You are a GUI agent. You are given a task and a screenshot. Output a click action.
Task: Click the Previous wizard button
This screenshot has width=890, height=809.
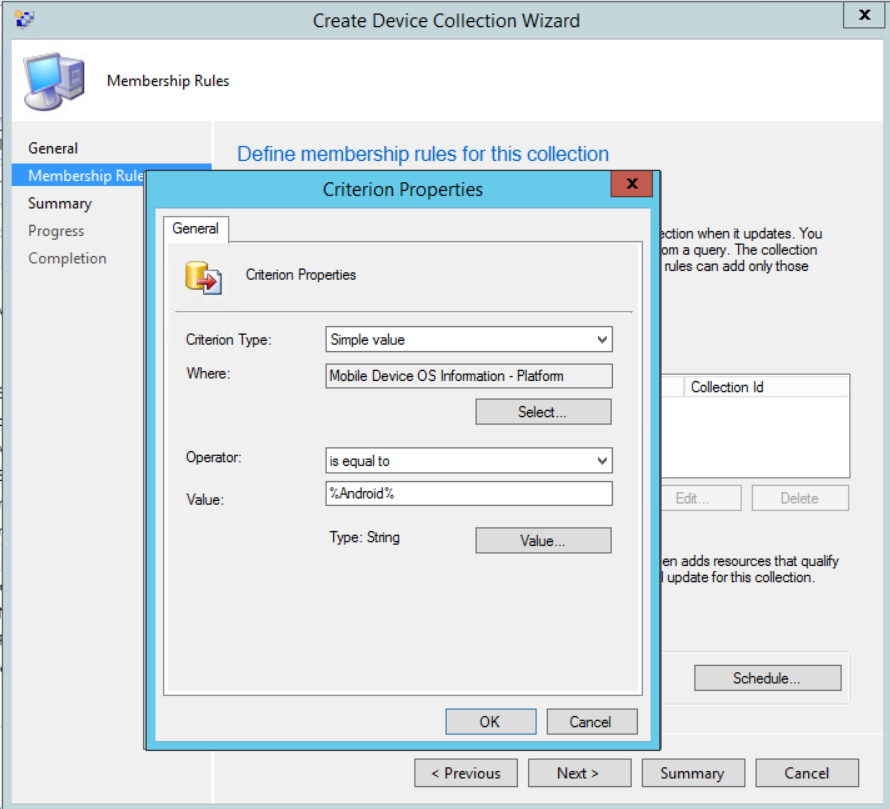click(x=466, y=773)
